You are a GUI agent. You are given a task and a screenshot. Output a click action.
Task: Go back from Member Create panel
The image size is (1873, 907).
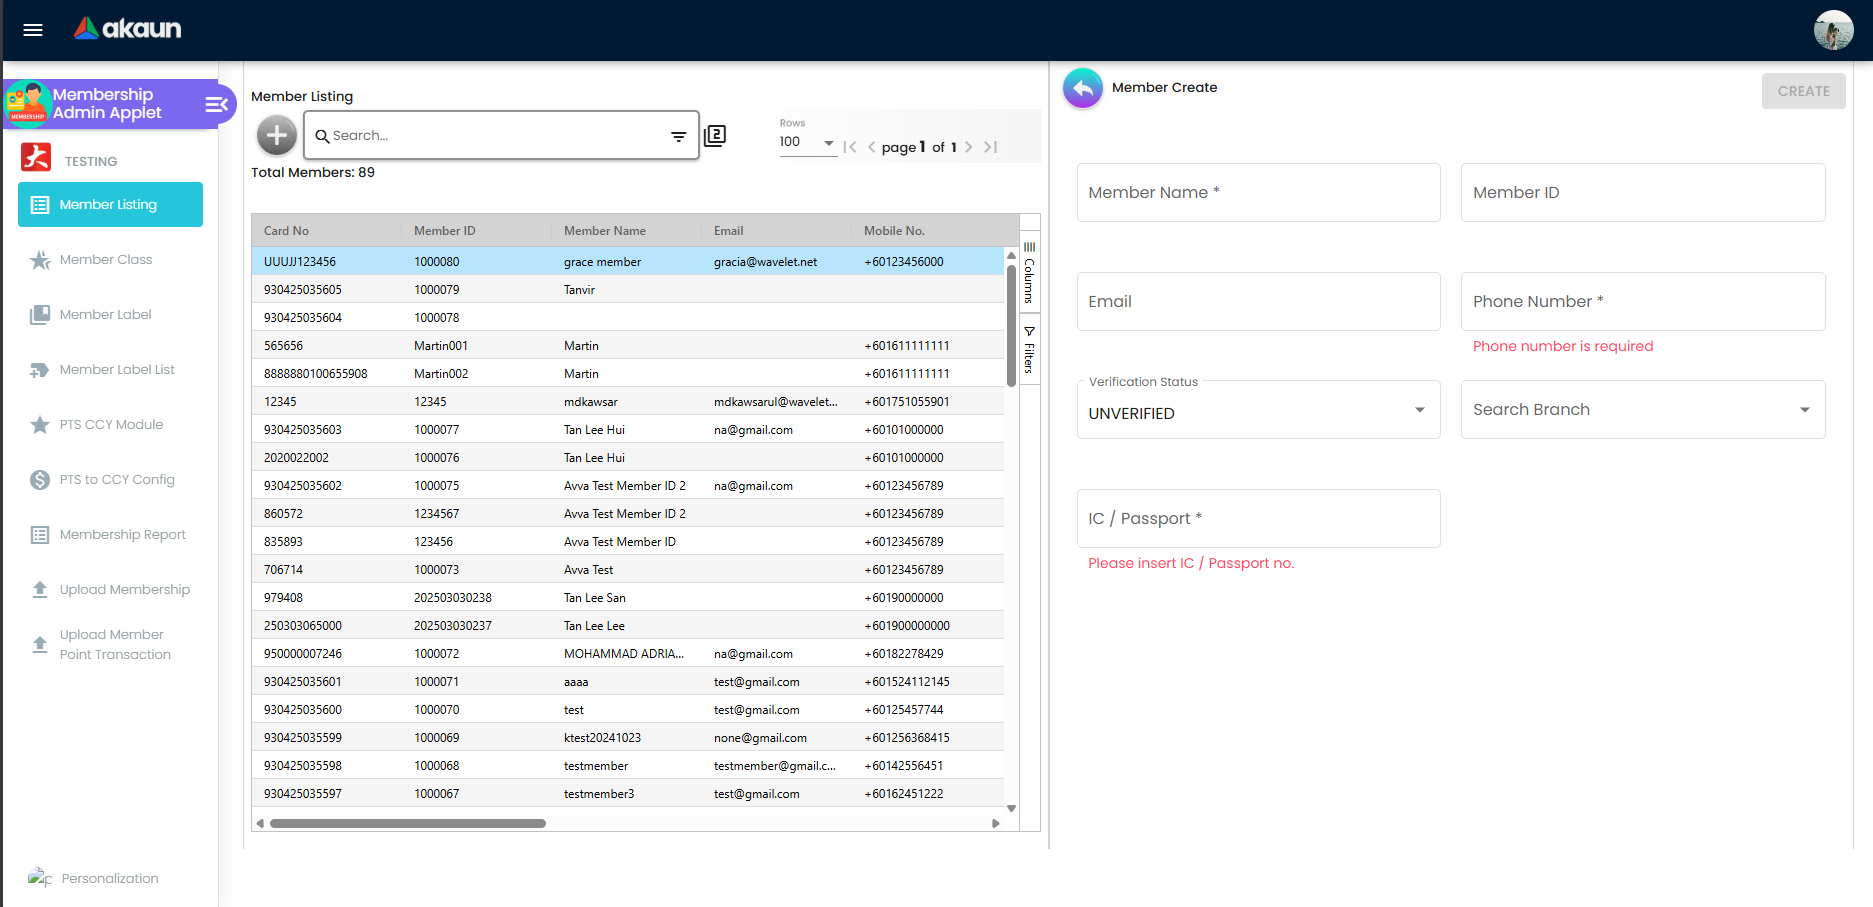click(1083, 88)
